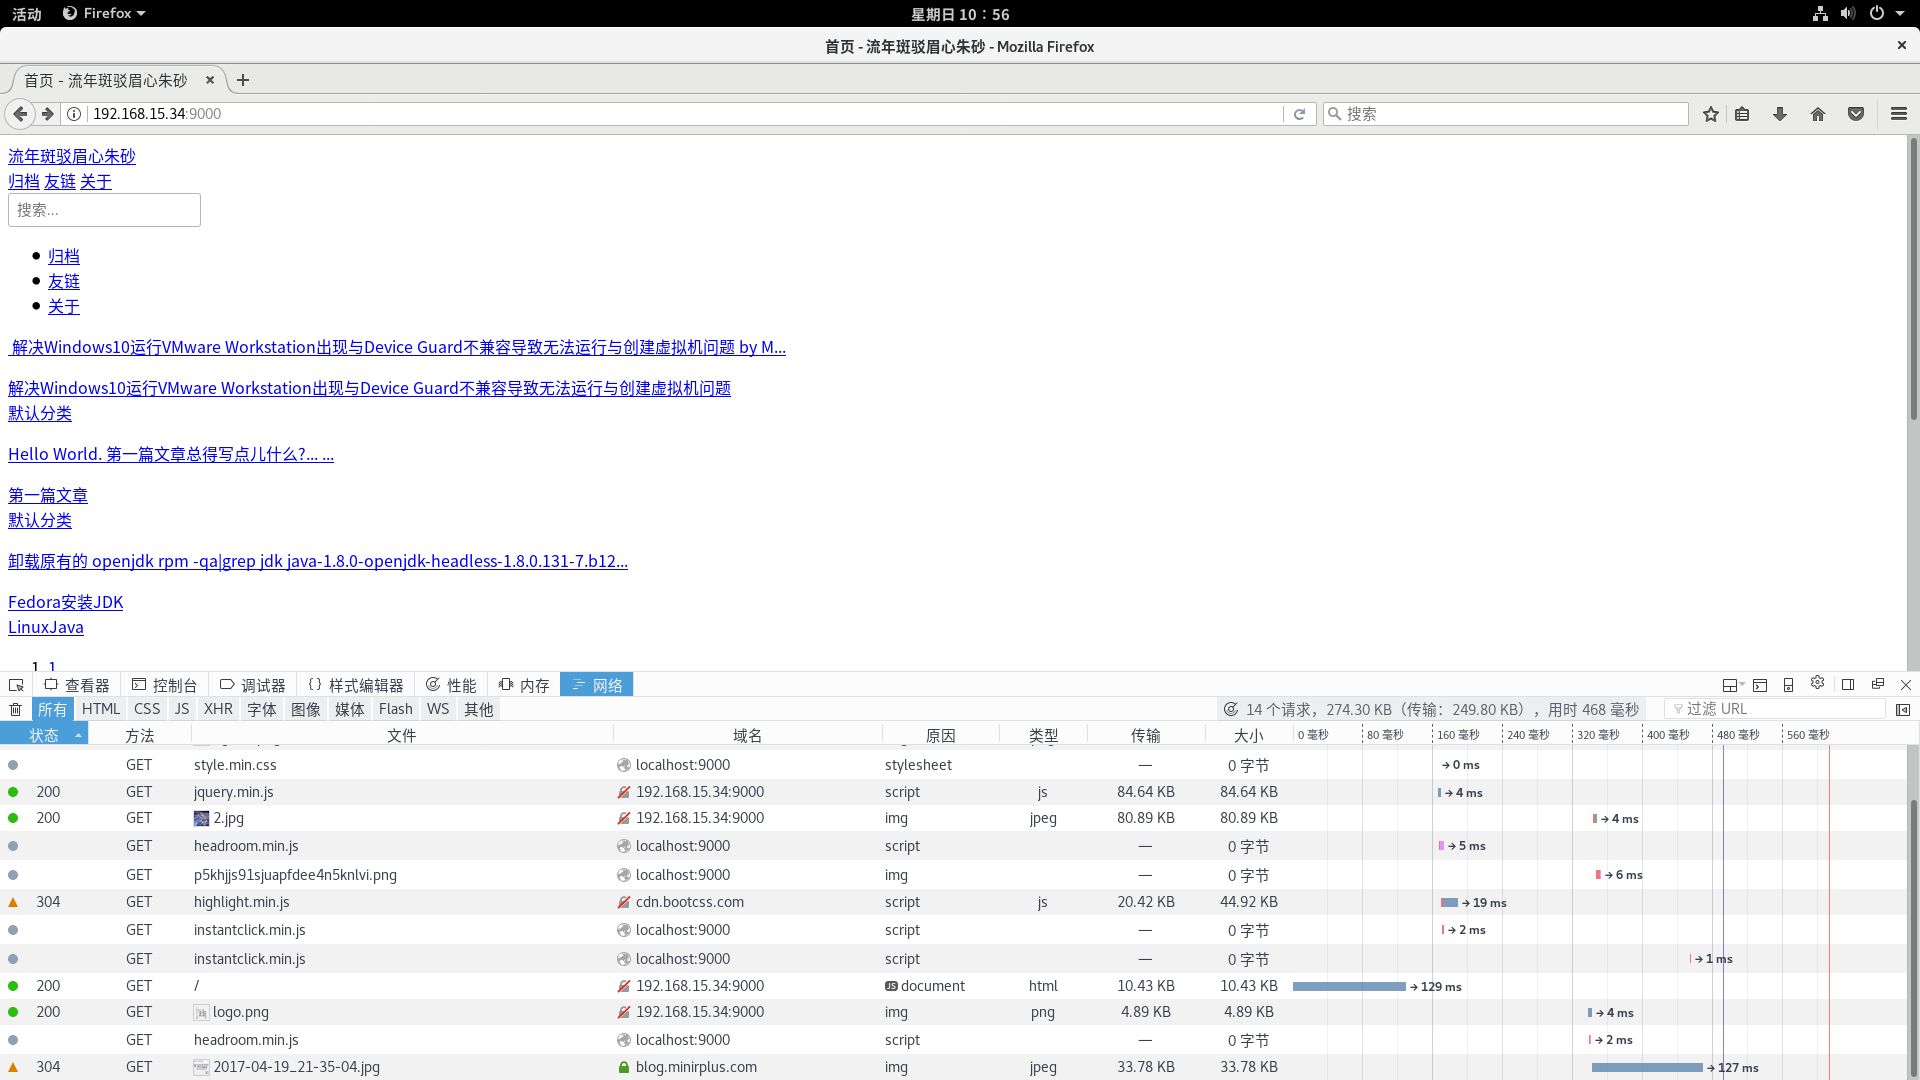The width and height of the screenshot is (1920, 1080).
Task: Clear network requests with the trash icon
Action: 16,709
